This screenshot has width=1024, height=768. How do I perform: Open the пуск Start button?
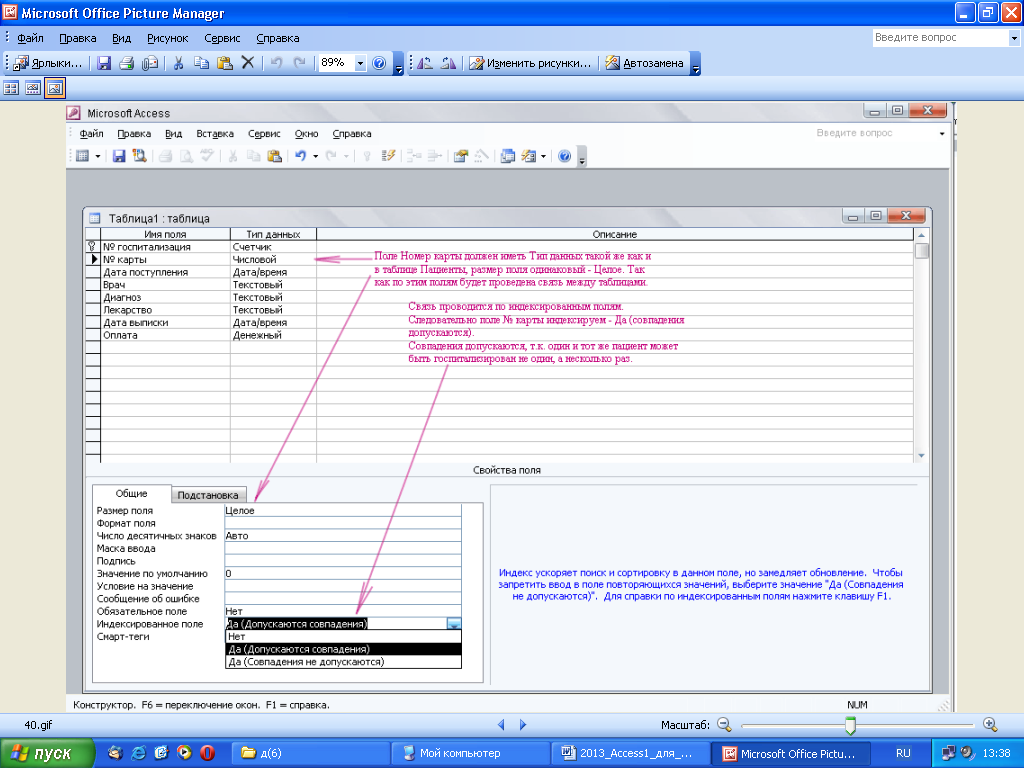(x=47, y=753)
